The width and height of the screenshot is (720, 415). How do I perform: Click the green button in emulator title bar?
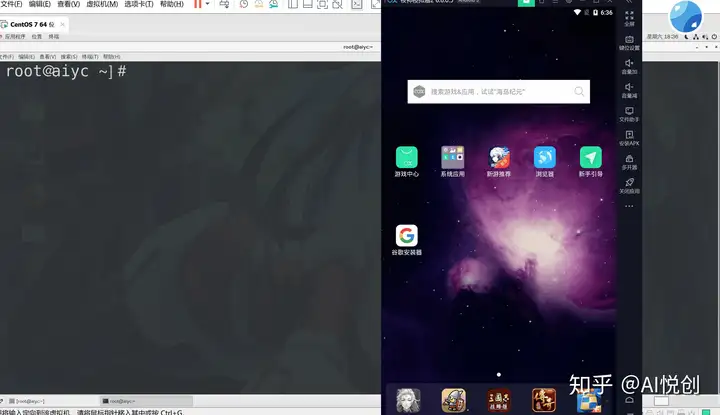(x=526, y=2)
